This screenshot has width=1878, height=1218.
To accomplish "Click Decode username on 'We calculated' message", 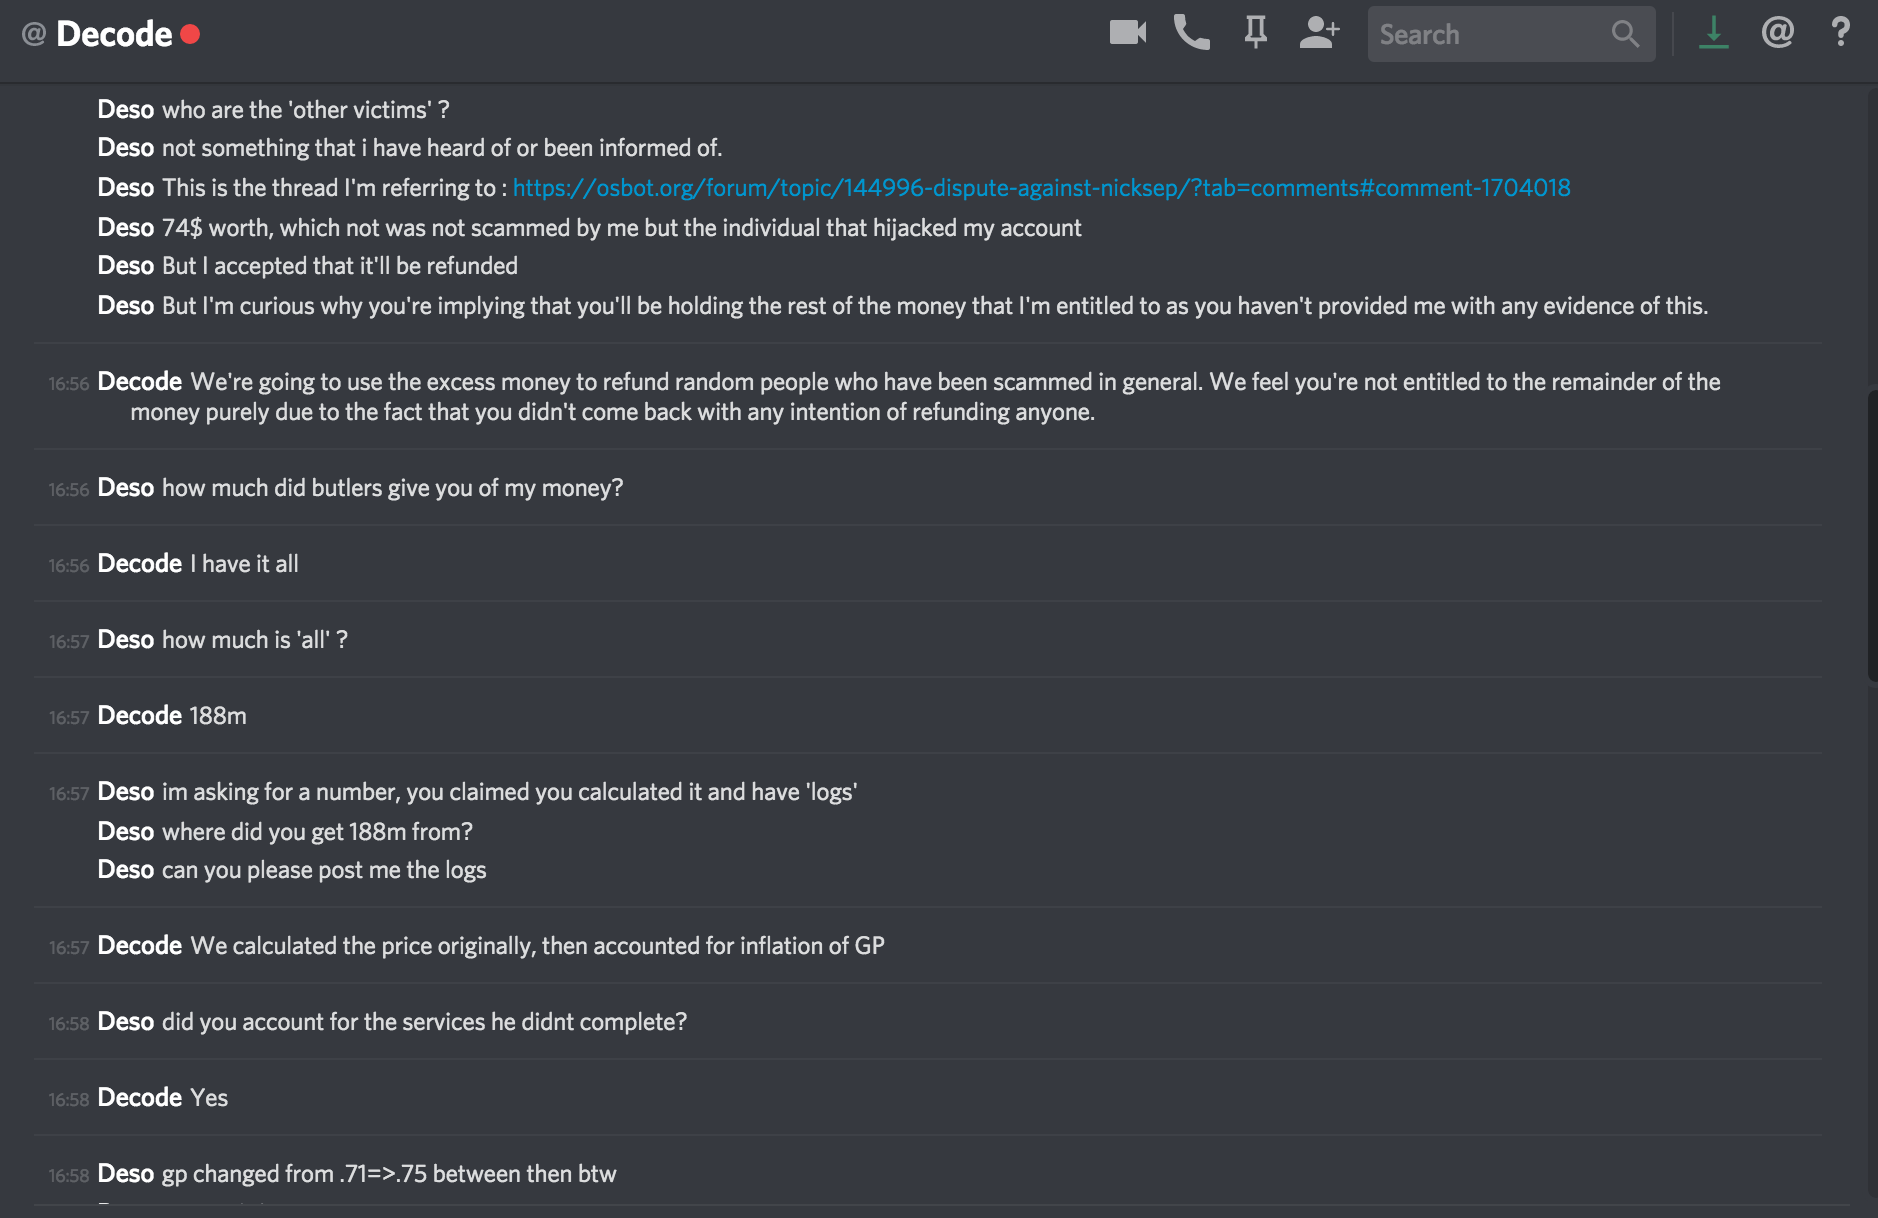I will point(139,946).
